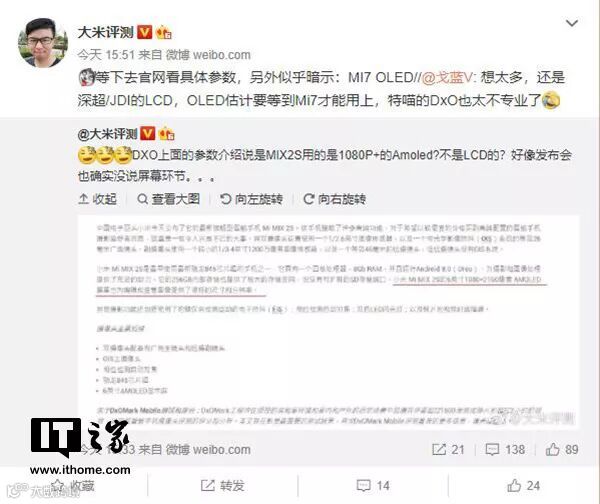Open the 14 comments section
The image size is (600, 504).
pos(373,486)
